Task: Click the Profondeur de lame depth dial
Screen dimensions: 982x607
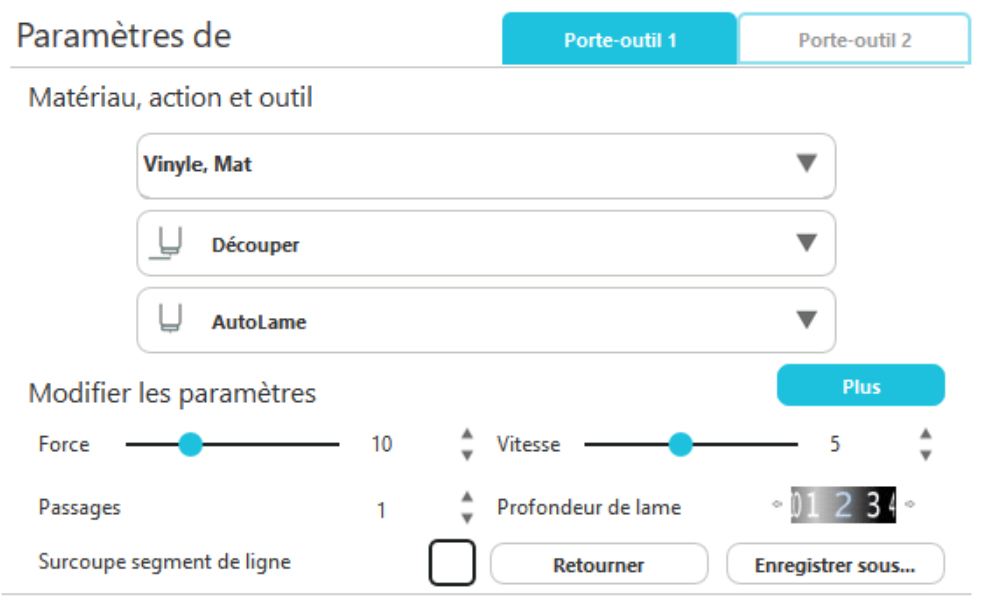Action: click(842, 506)
